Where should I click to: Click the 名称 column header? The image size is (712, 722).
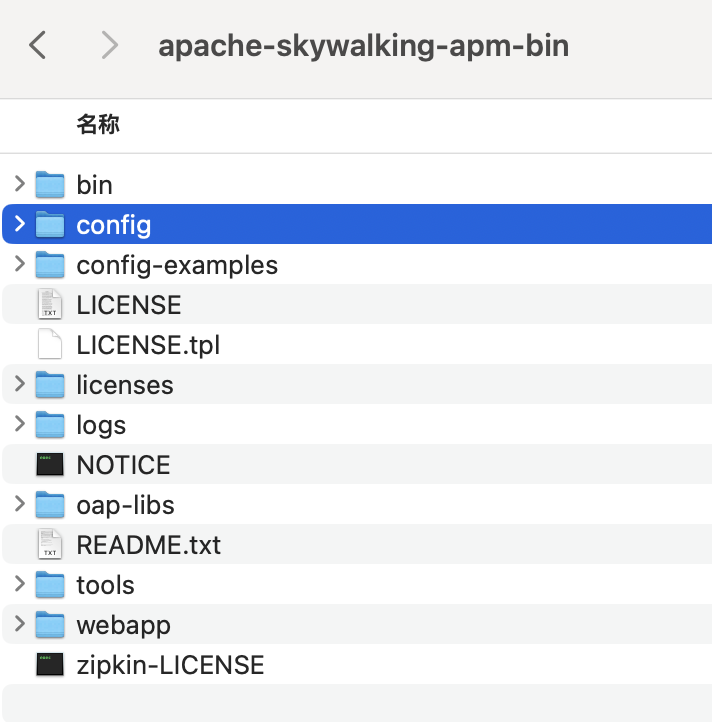(x=98, y=124)
